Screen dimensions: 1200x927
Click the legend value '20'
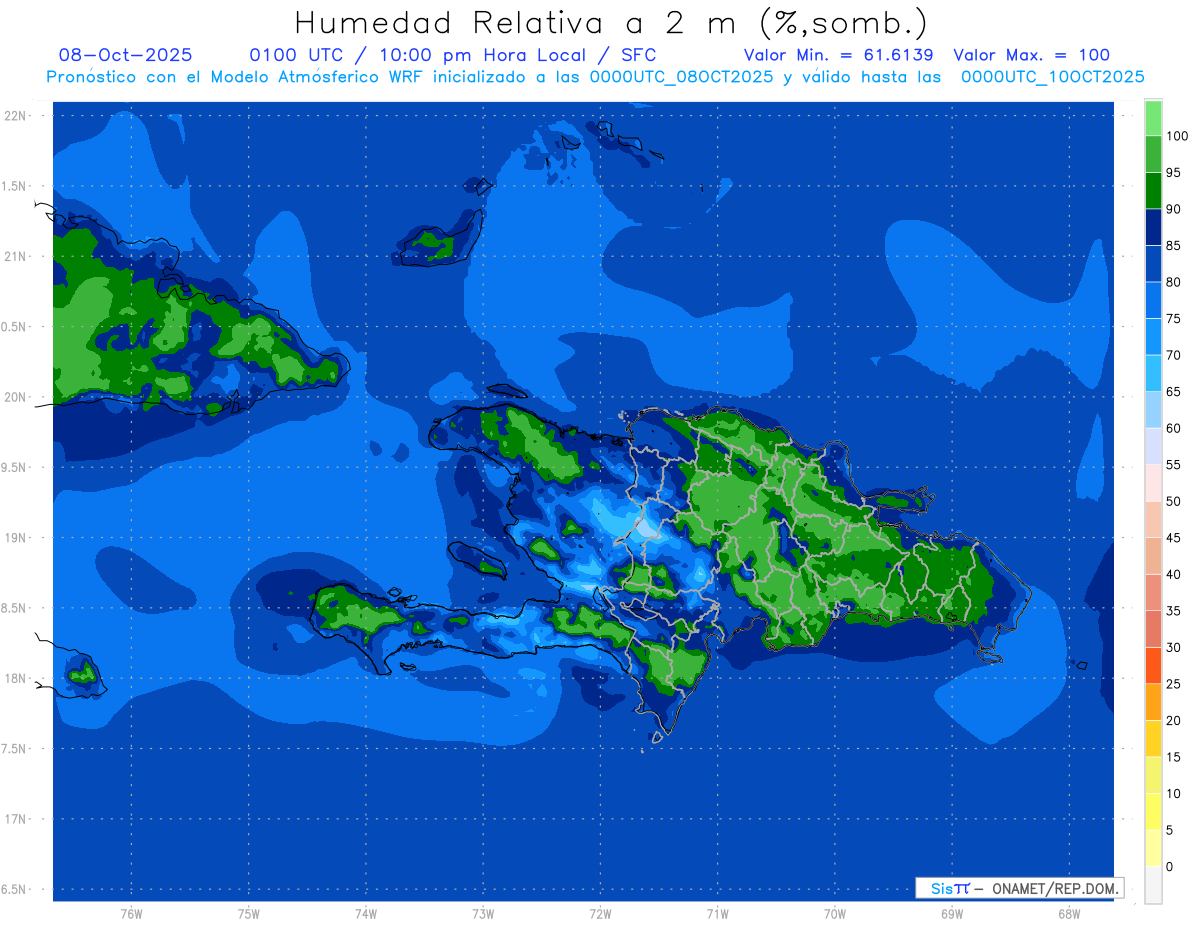[x=1173, y=720]
